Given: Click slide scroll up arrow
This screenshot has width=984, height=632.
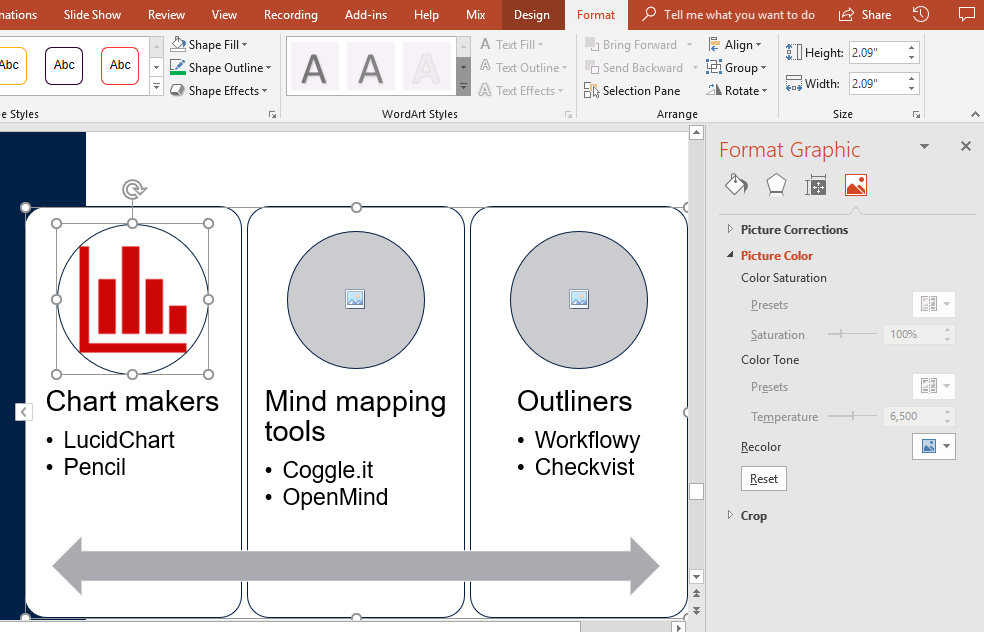Looking at the screenshot, I should tap(696, 132).
